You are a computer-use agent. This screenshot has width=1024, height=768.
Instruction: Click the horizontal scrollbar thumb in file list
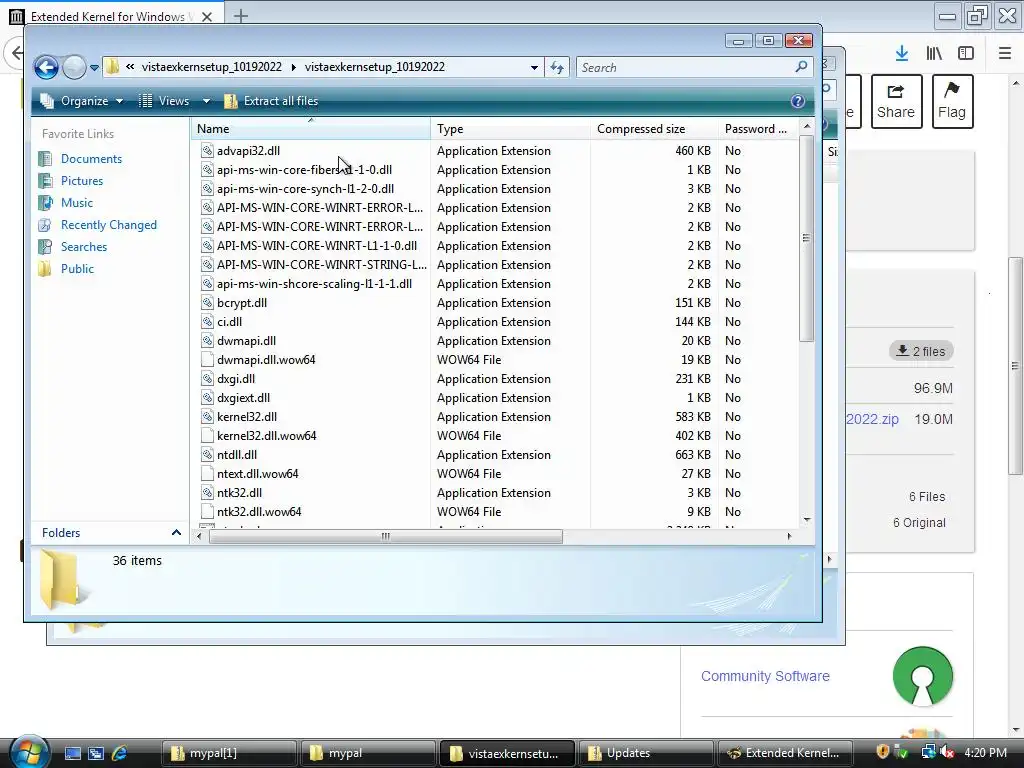pyautogui.click(x=385, y=537)
